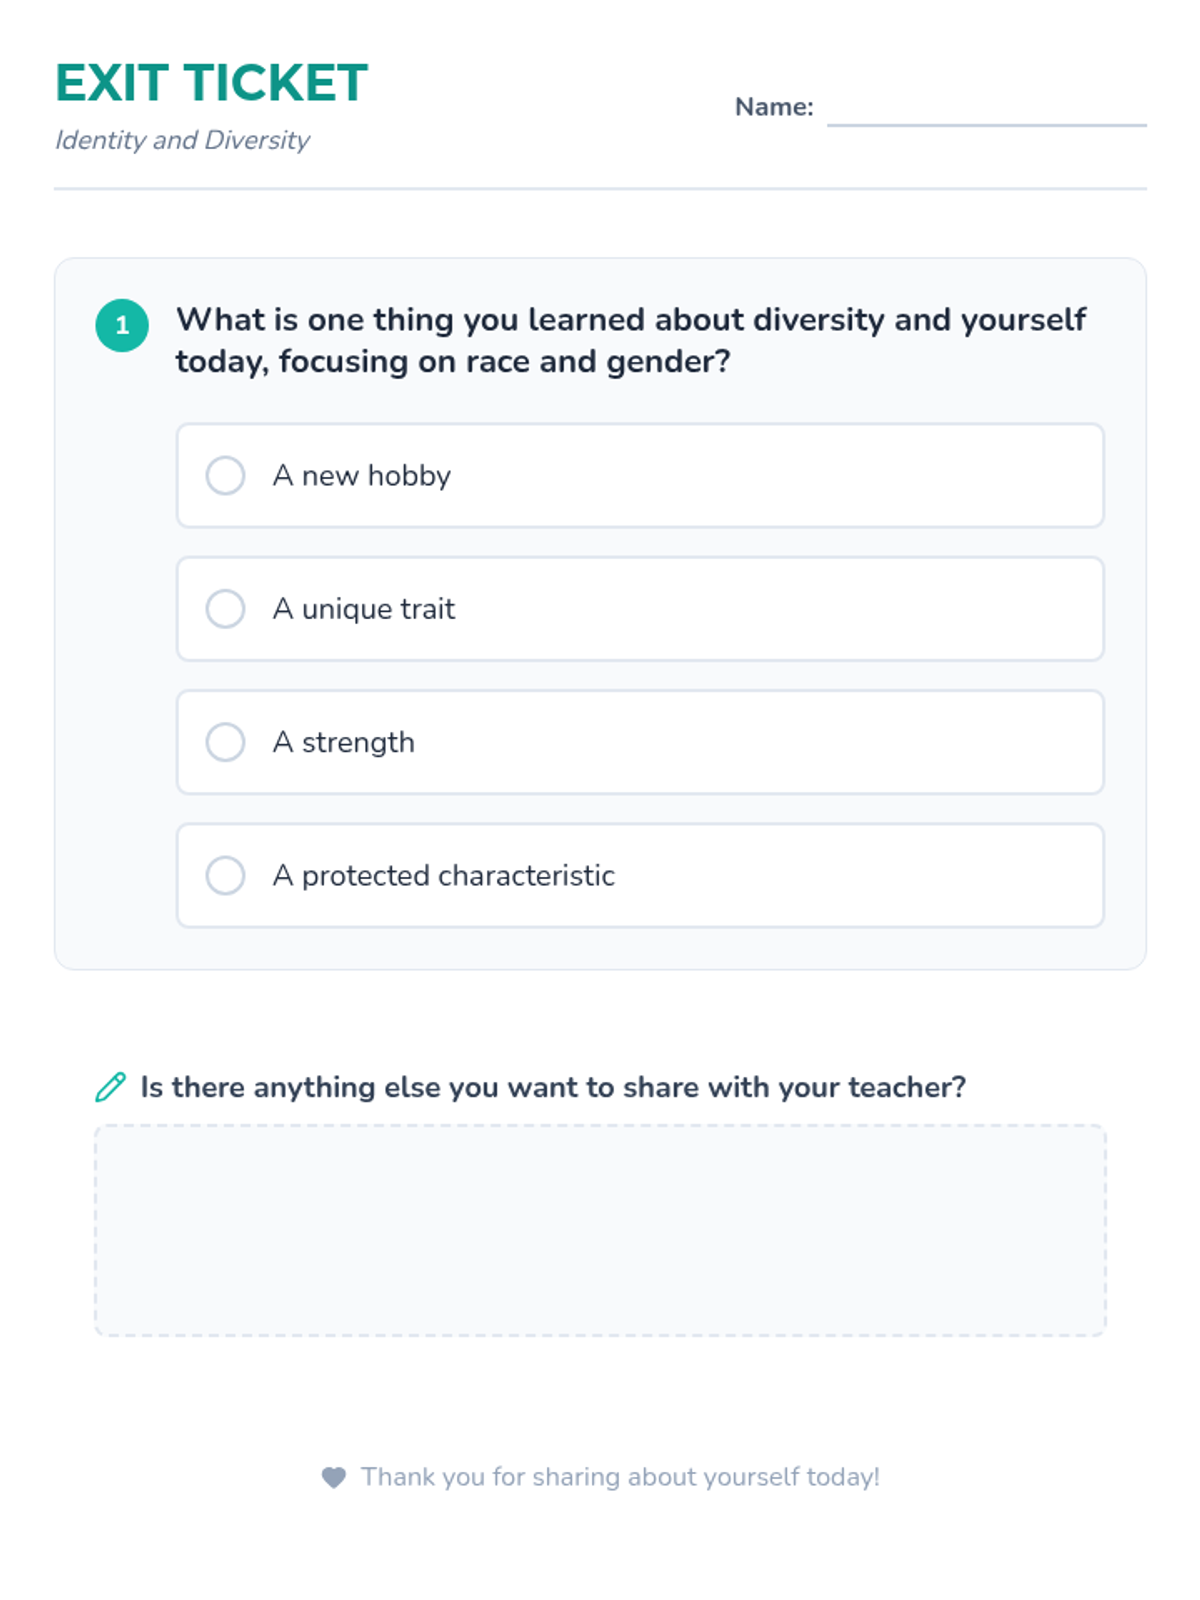Select the 'A new hobby' radio circle
This screenshot has width=1200, height=1600.
[x=225, y=476]
